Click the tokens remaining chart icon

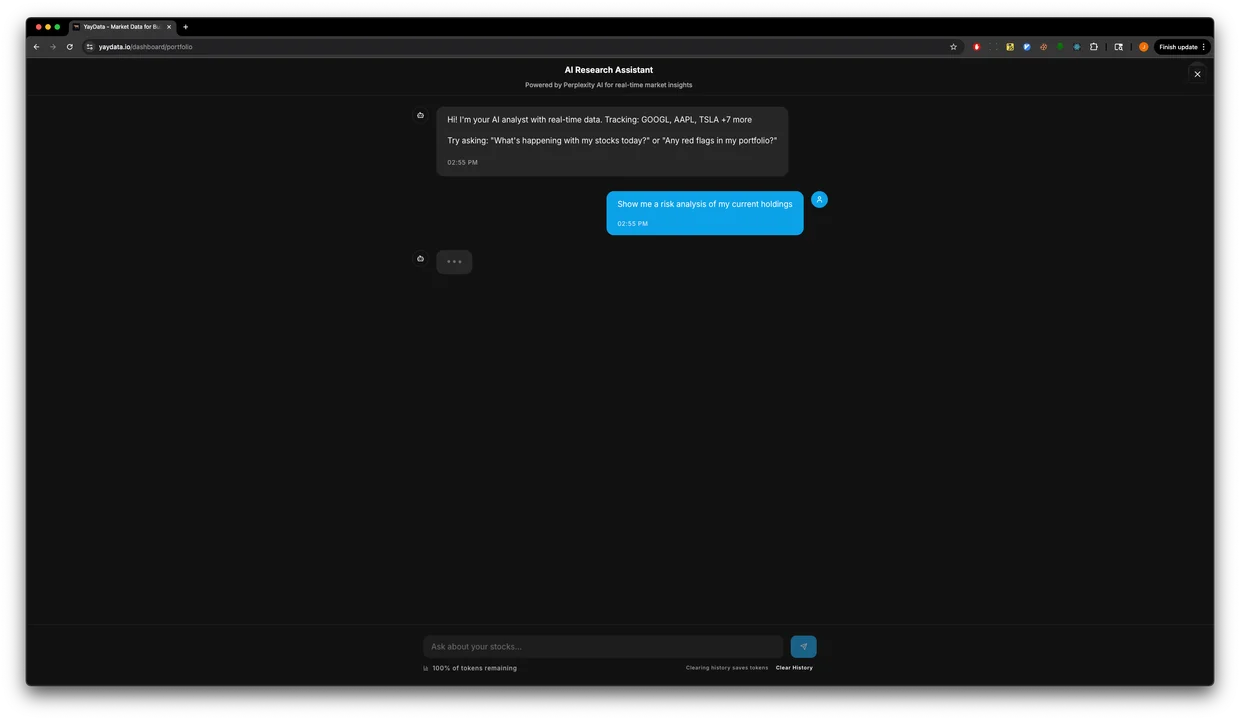425,668
